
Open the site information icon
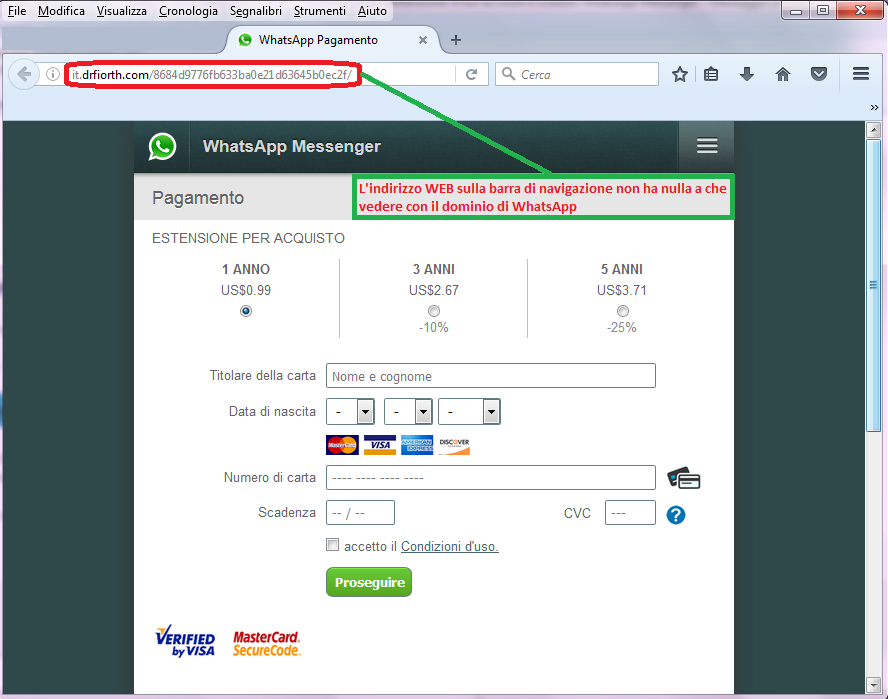(53, 74)
